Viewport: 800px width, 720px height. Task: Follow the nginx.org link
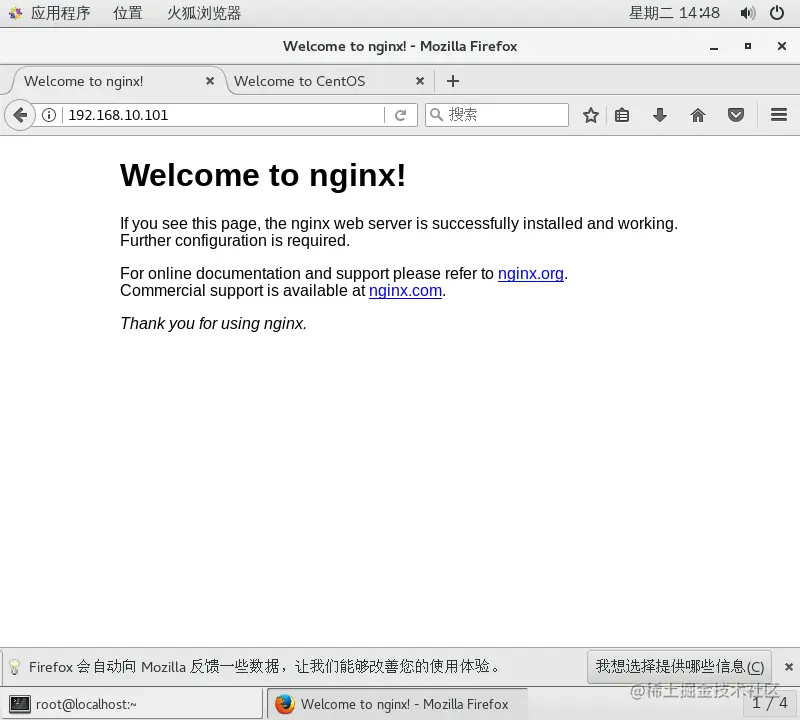531,274
